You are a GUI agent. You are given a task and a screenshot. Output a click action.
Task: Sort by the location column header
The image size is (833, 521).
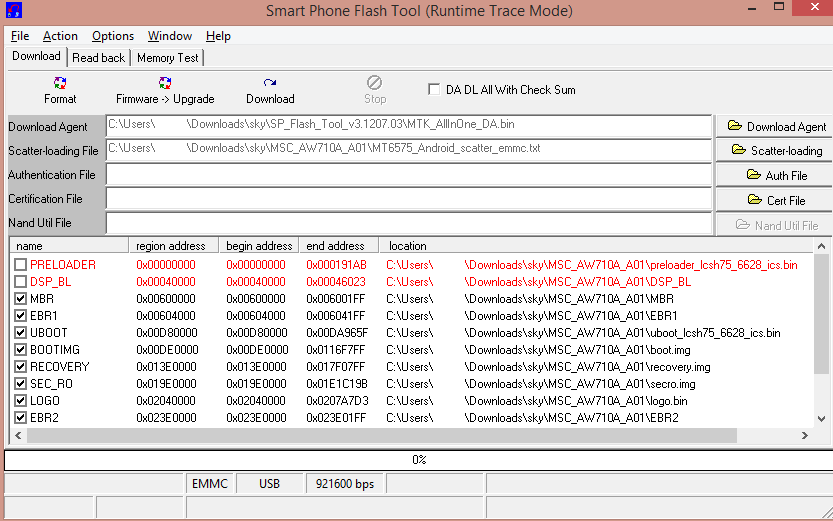596,245
